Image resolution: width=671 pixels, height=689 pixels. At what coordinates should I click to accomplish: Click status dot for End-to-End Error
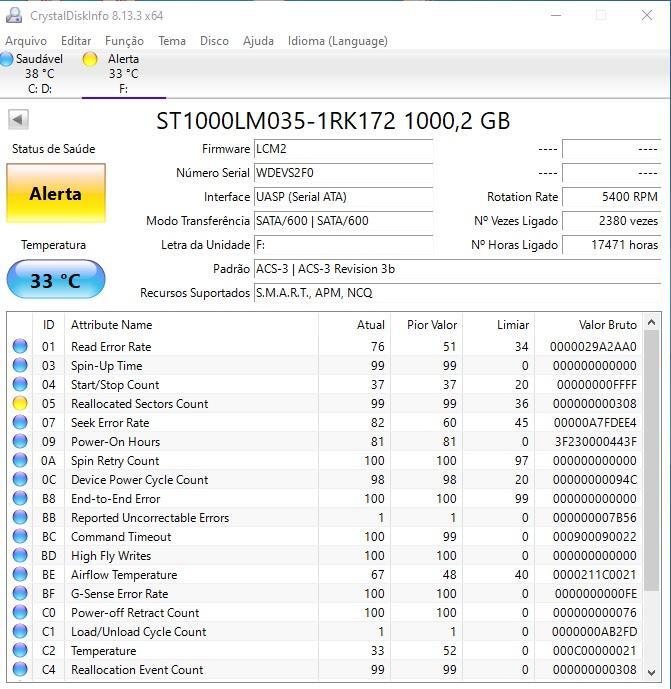tap(20, 498)
